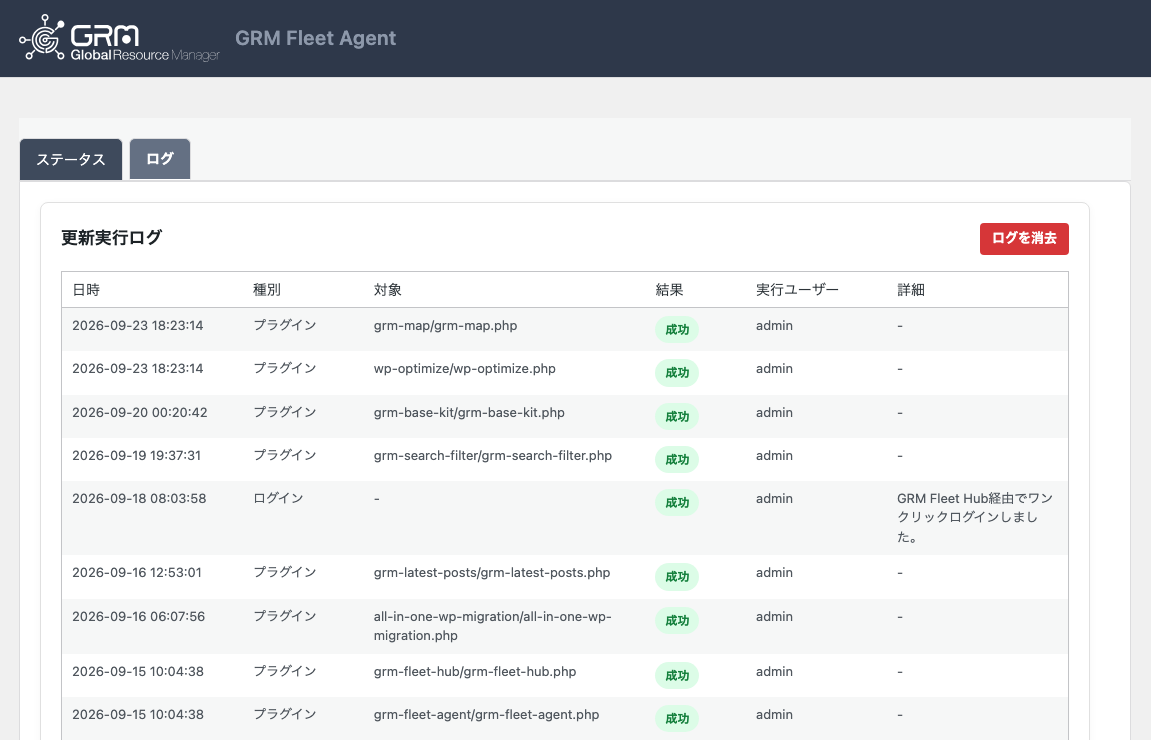The height and width of the screenshot is (740, 1151).
Task: Click the 詳細 column header
Action: (x=911, y=290)
